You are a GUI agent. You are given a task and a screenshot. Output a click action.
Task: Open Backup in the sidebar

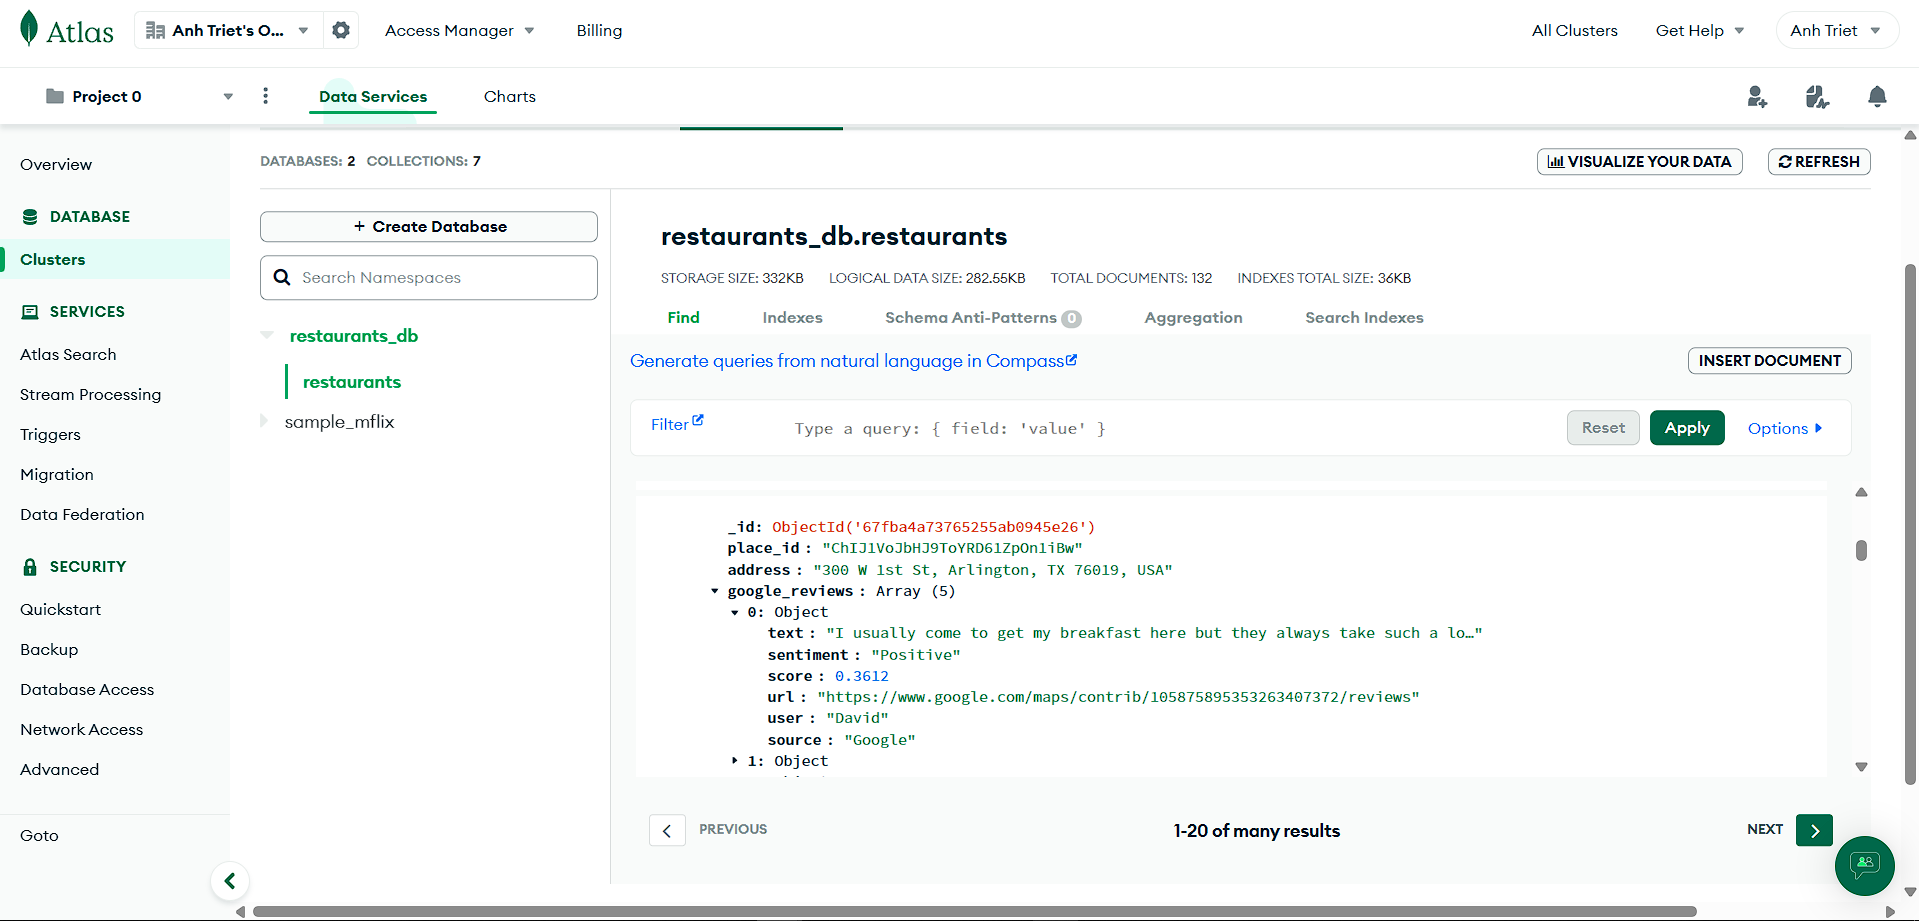49,650
